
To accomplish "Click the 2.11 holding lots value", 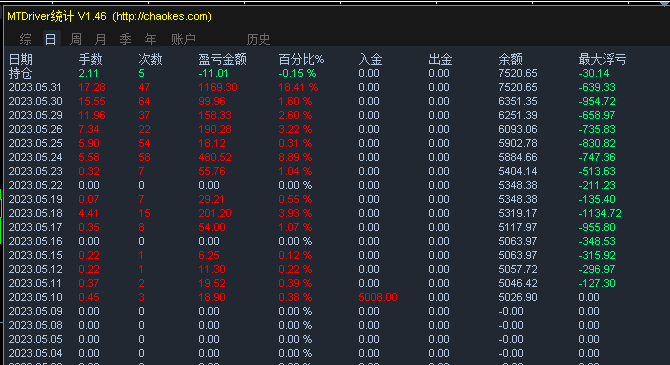I will pos(88,74).
